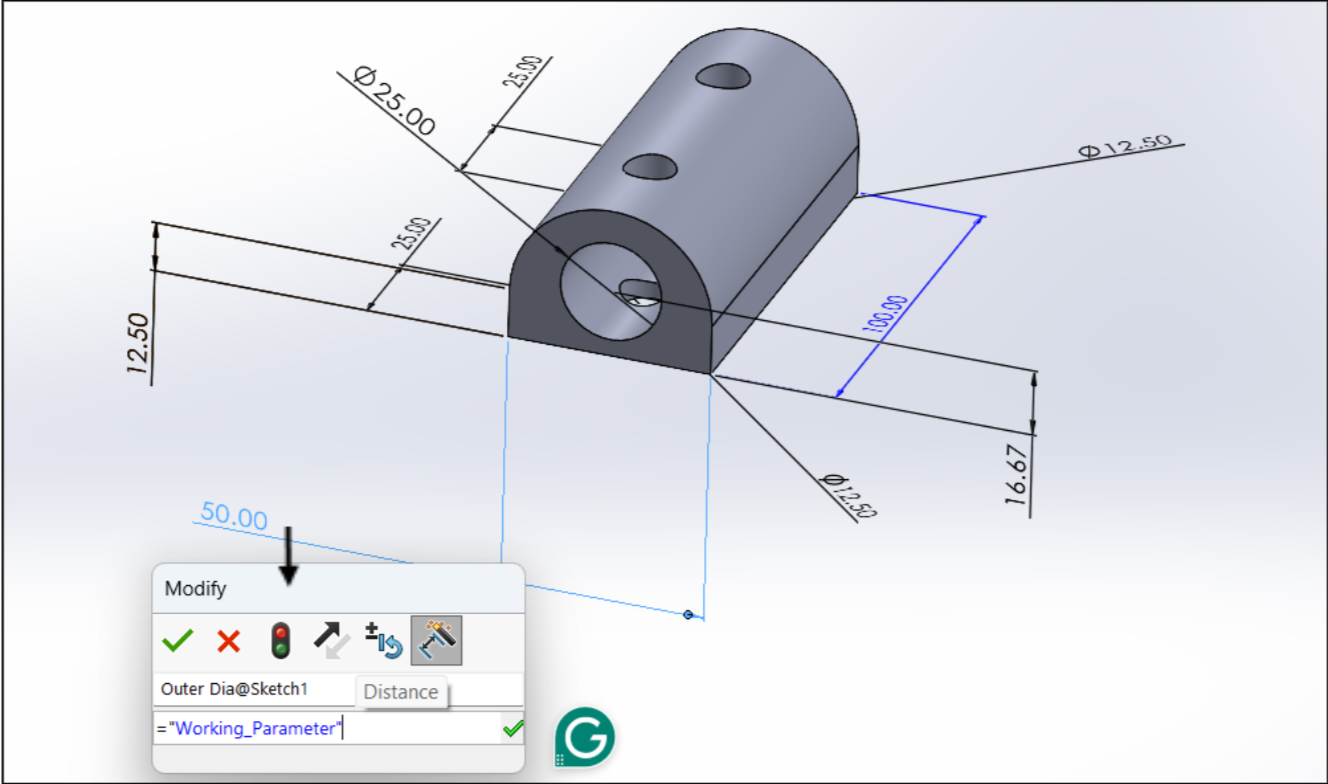Rebuild the model using the traffic light icon

pos(281,641)
